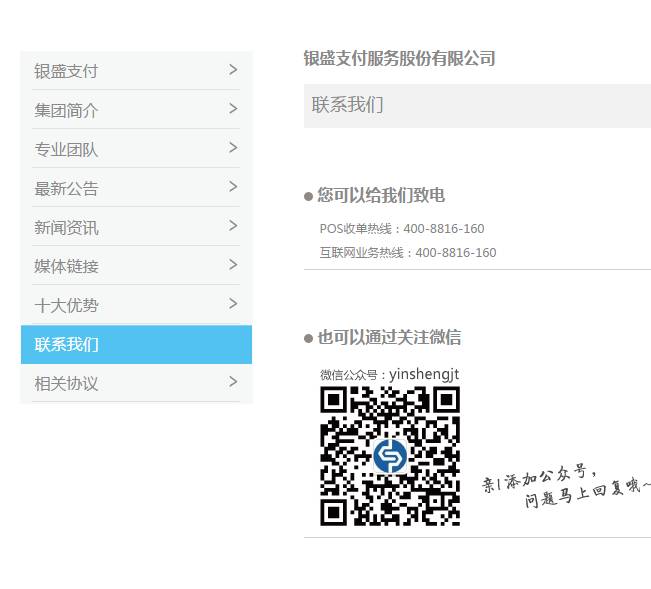Click the chevron on the 专业团队 row
This screenshot has width=651, height=589.
[x=233, y=148]
